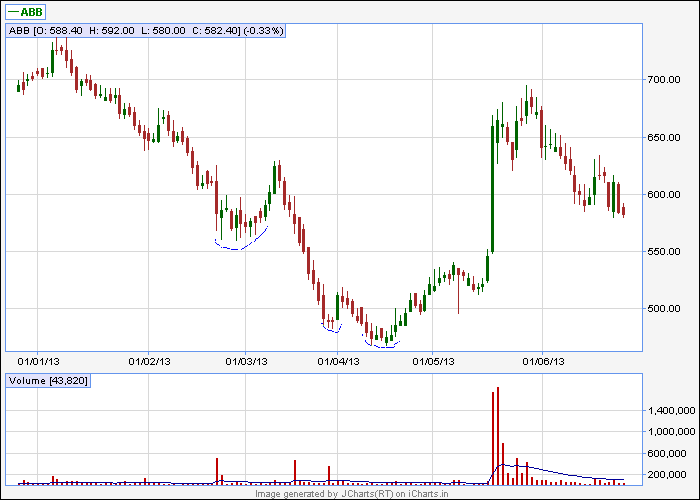
Task: Click the ABB legend label
Action: 25,12
